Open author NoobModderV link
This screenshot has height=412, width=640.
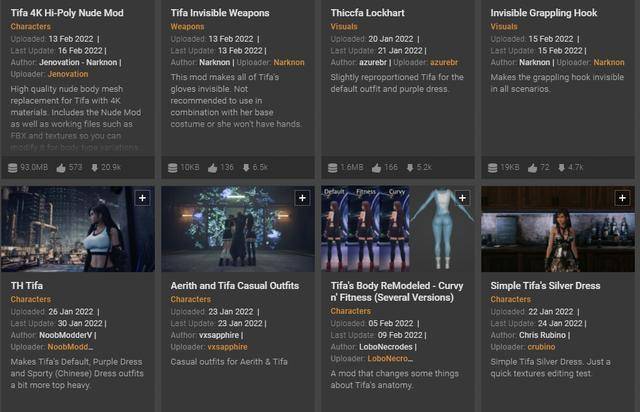coord(66,335)
